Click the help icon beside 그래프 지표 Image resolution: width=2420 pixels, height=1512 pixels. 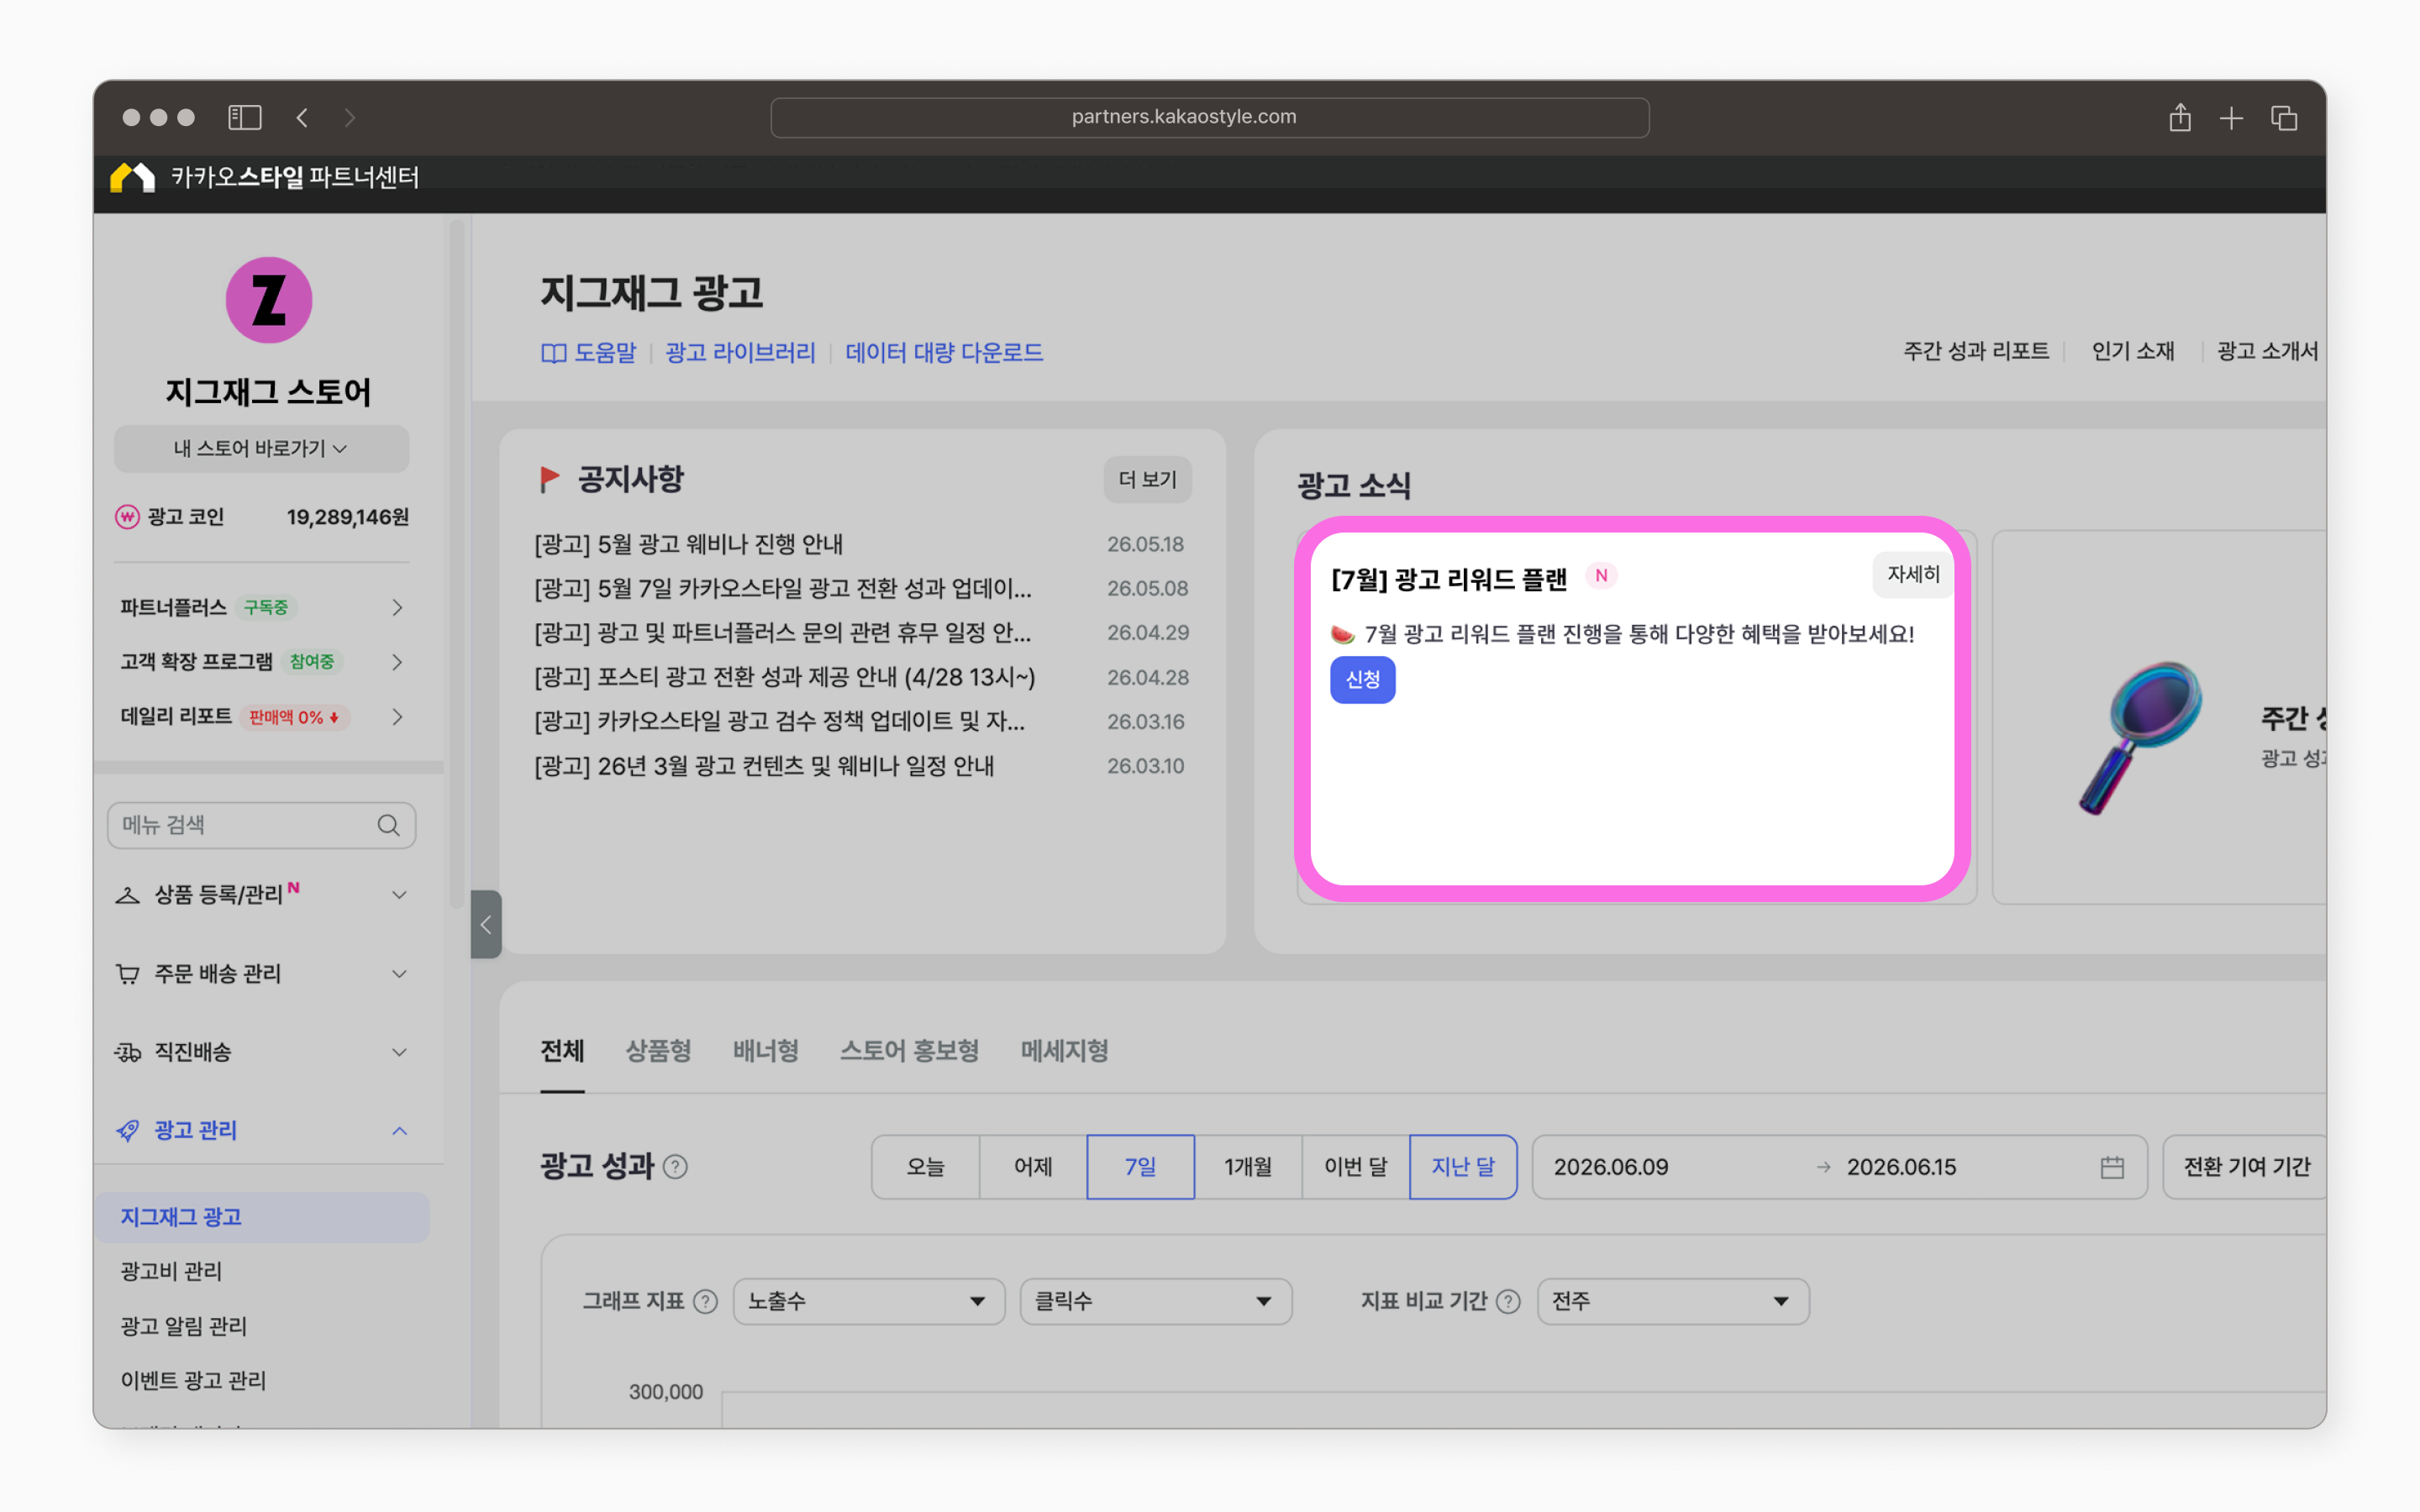coord(705,1301)
